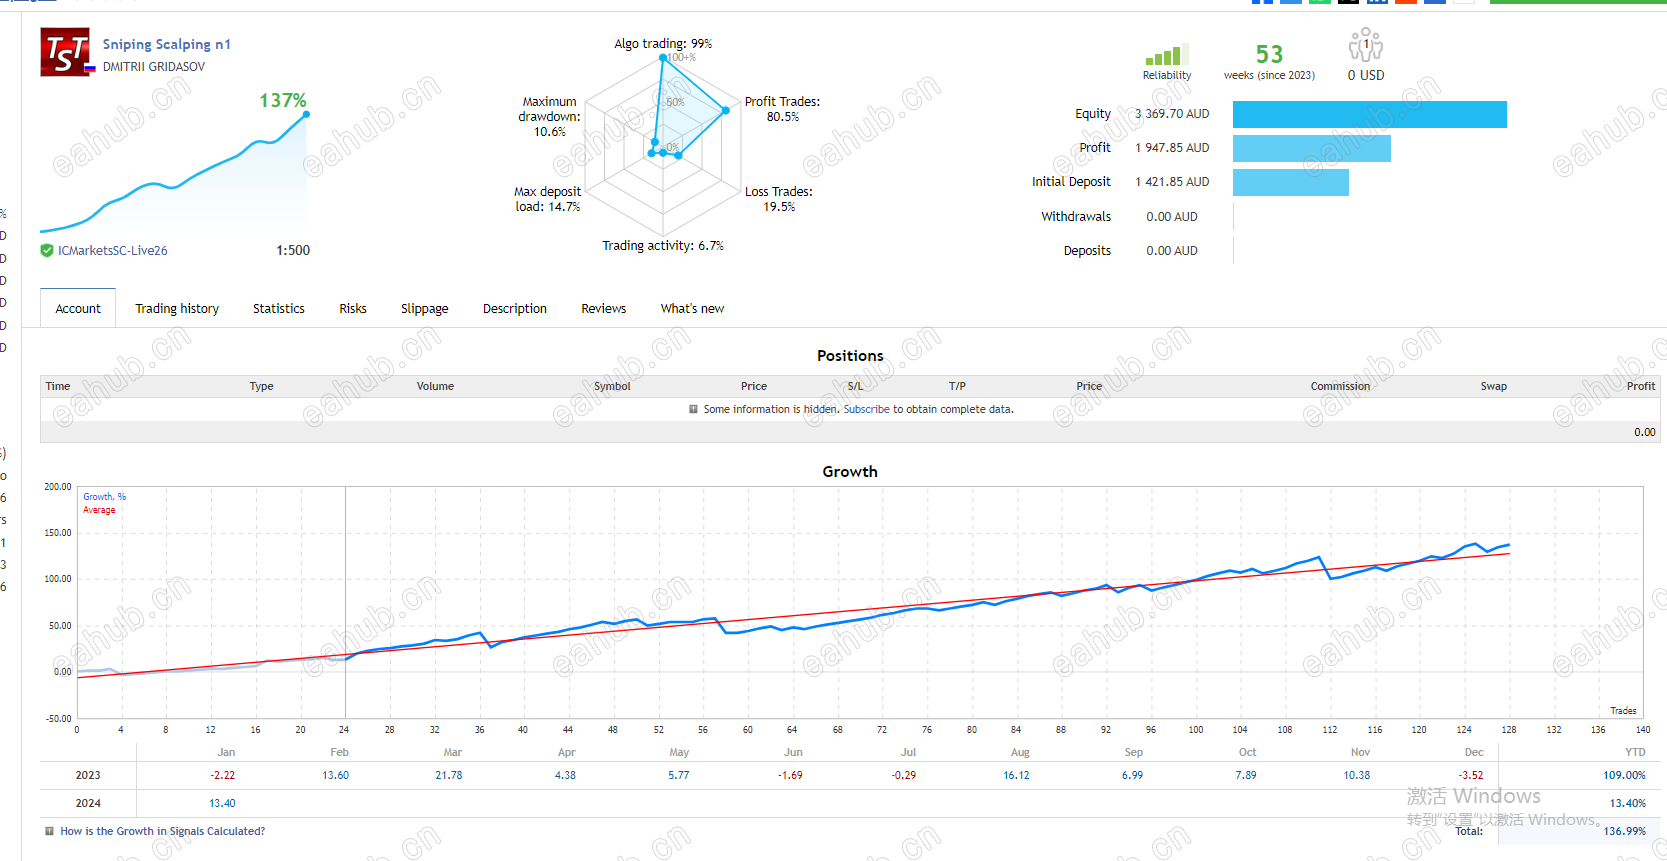Go to the What's new tab
Screen dimensions: 1667x861
click(x=692, y=309)
